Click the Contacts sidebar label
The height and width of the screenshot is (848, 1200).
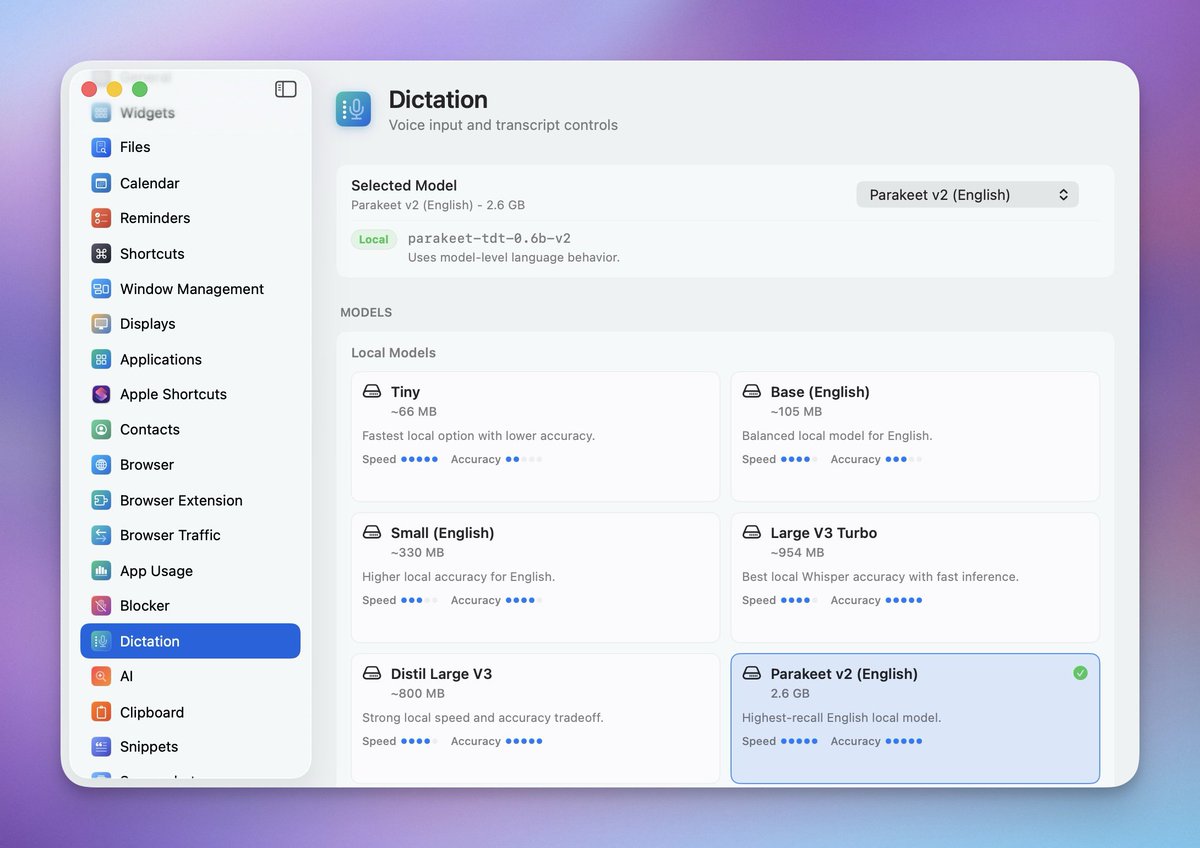coord(150,430)
